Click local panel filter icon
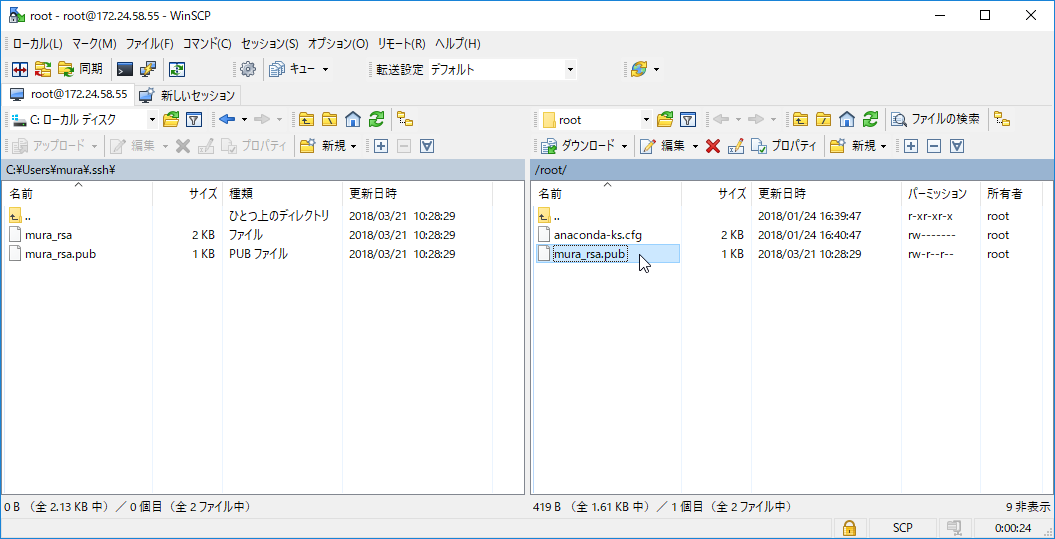This screenshot has height=539, width=1055. click(x=194, y=120)
